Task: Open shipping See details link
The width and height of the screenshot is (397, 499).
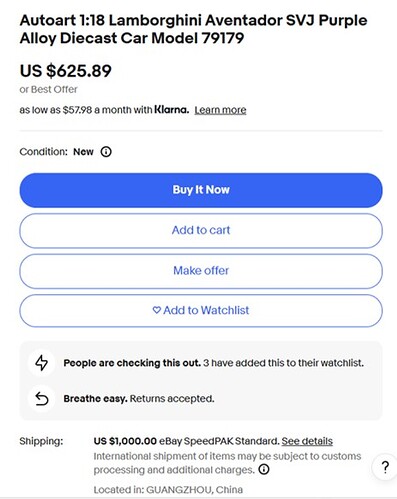Action: (x=307, y=441)
